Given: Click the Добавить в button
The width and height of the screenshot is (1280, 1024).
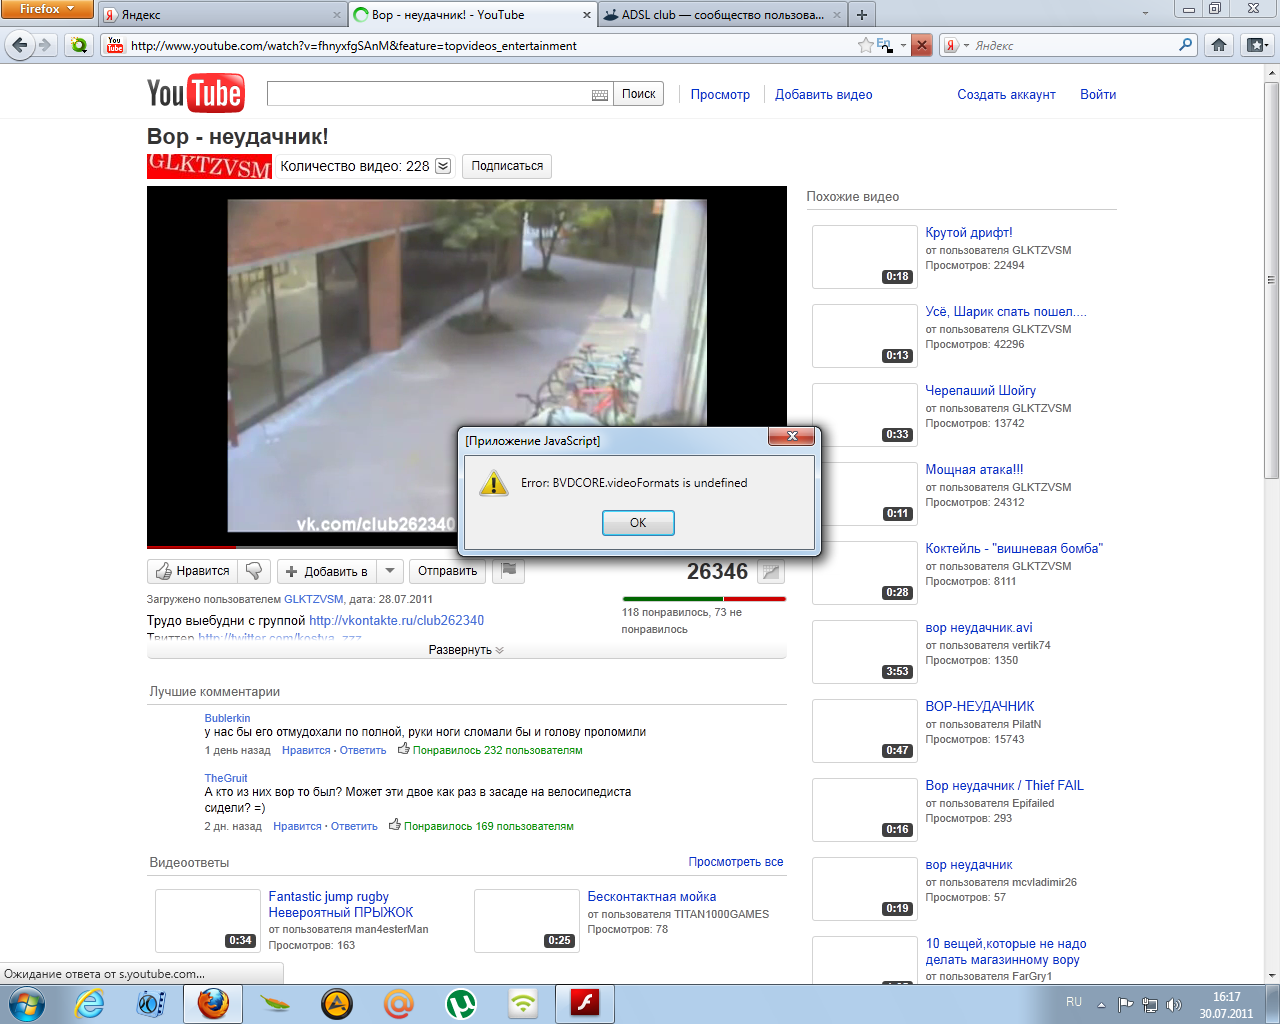Looking at the screenshot, I should [327, 571].
